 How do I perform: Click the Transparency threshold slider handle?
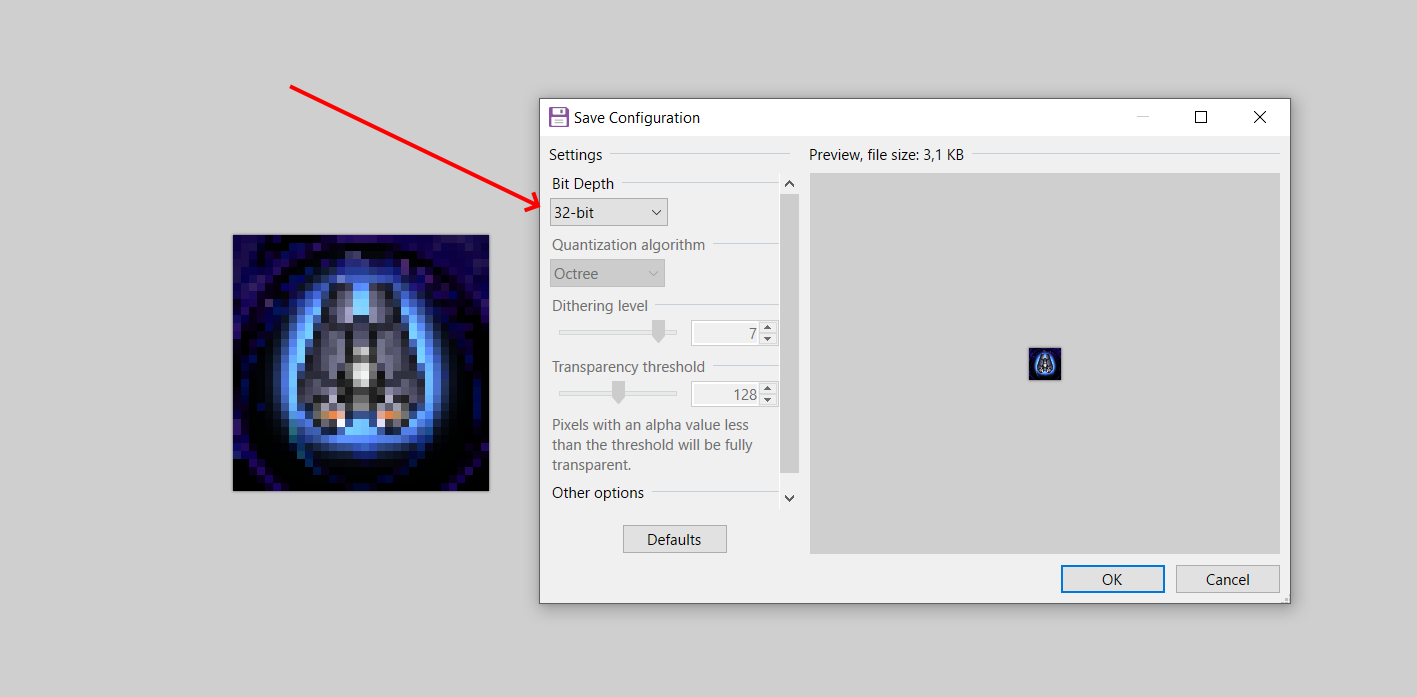618,393
